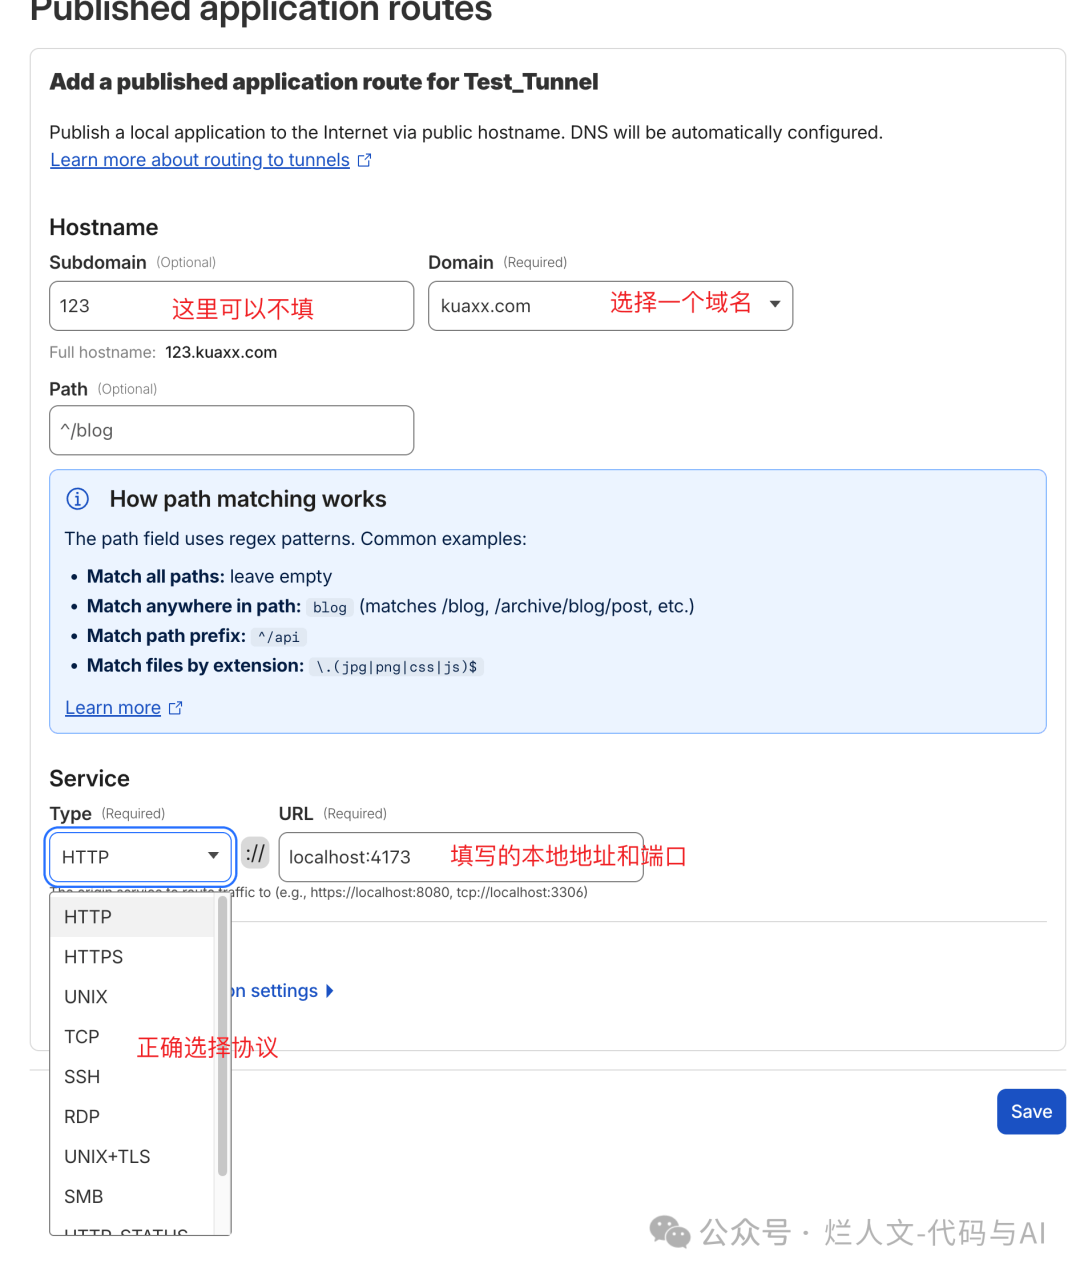Choose RDP from the list
The width and height of the screenshot is (1080, 1276).
point(82,1117)
